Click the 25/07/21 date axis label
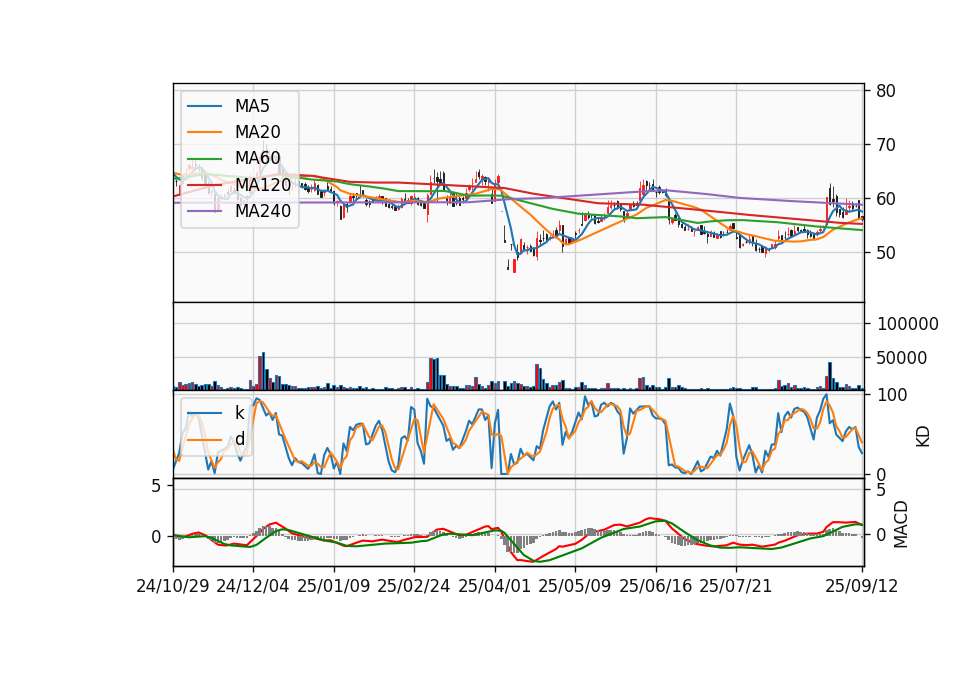960x690 pixels. click(736, 586)
